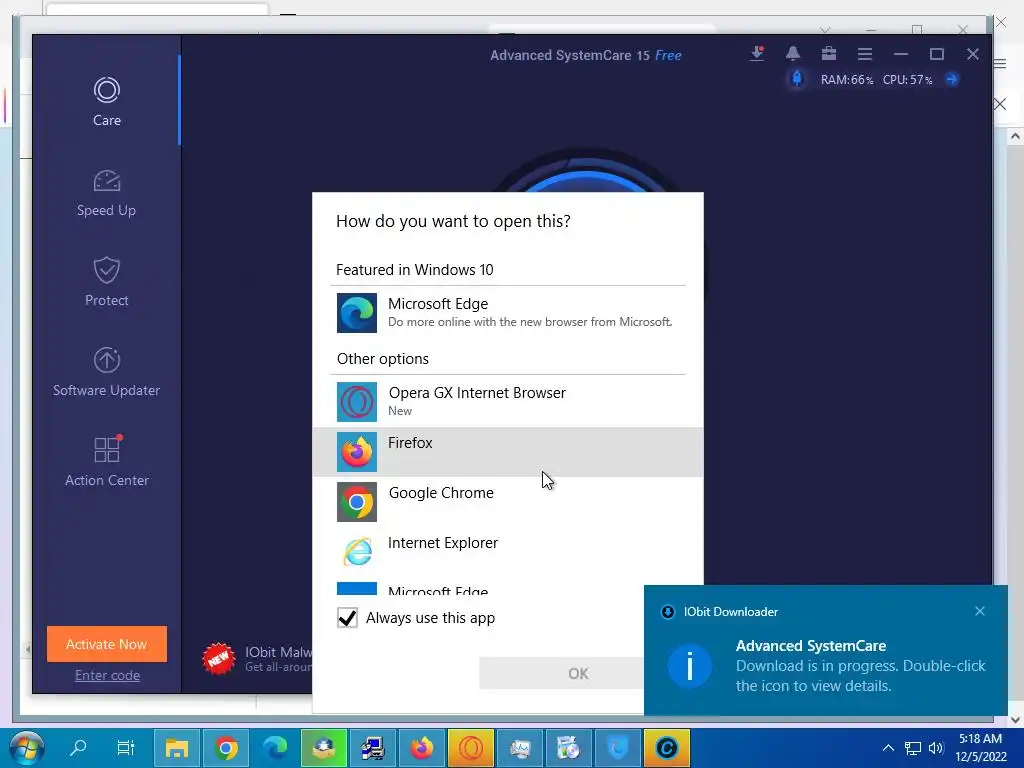1024x768 pixels.
Task: Click the blue rocket Turbo Boost icon
Action: click(797, 79)
